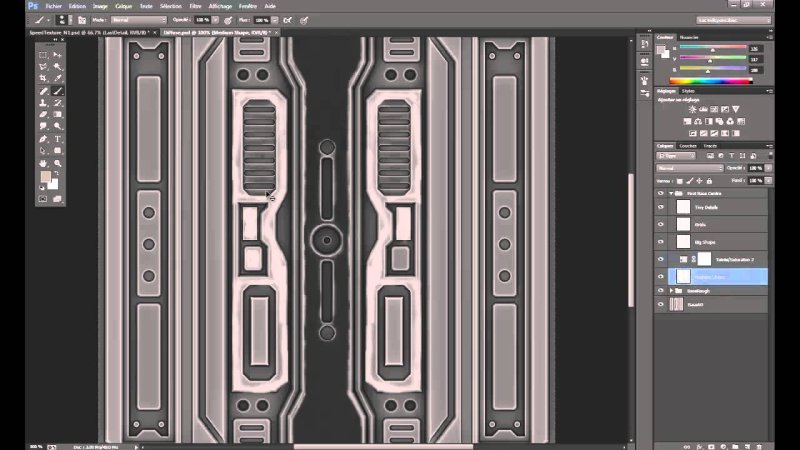Hide the Teinte/Saturation 2 adjustment layer
Viewport: 800px width, 450px height.
(661, 258)
